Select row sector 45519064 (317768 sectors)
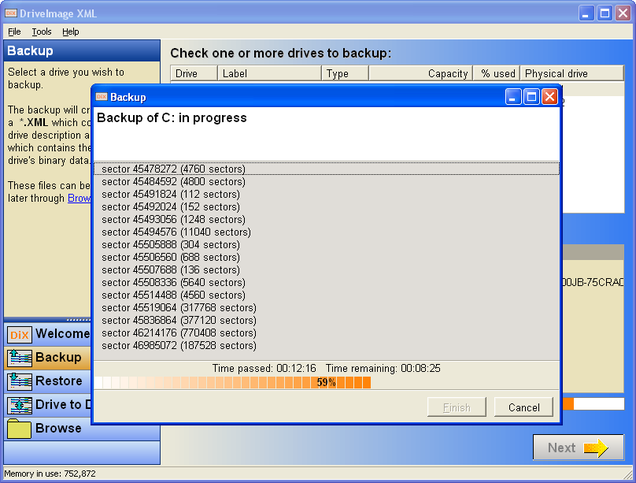 click(327, 307)
